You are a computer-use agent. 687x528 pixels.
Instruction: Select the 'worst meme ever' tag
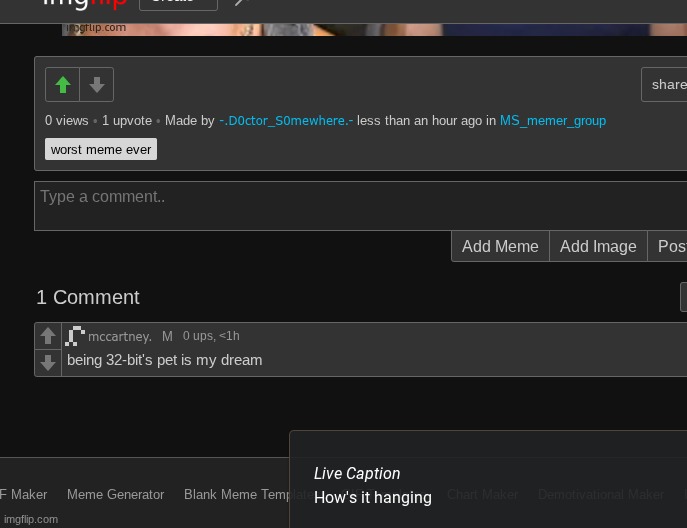click(101, 150)
